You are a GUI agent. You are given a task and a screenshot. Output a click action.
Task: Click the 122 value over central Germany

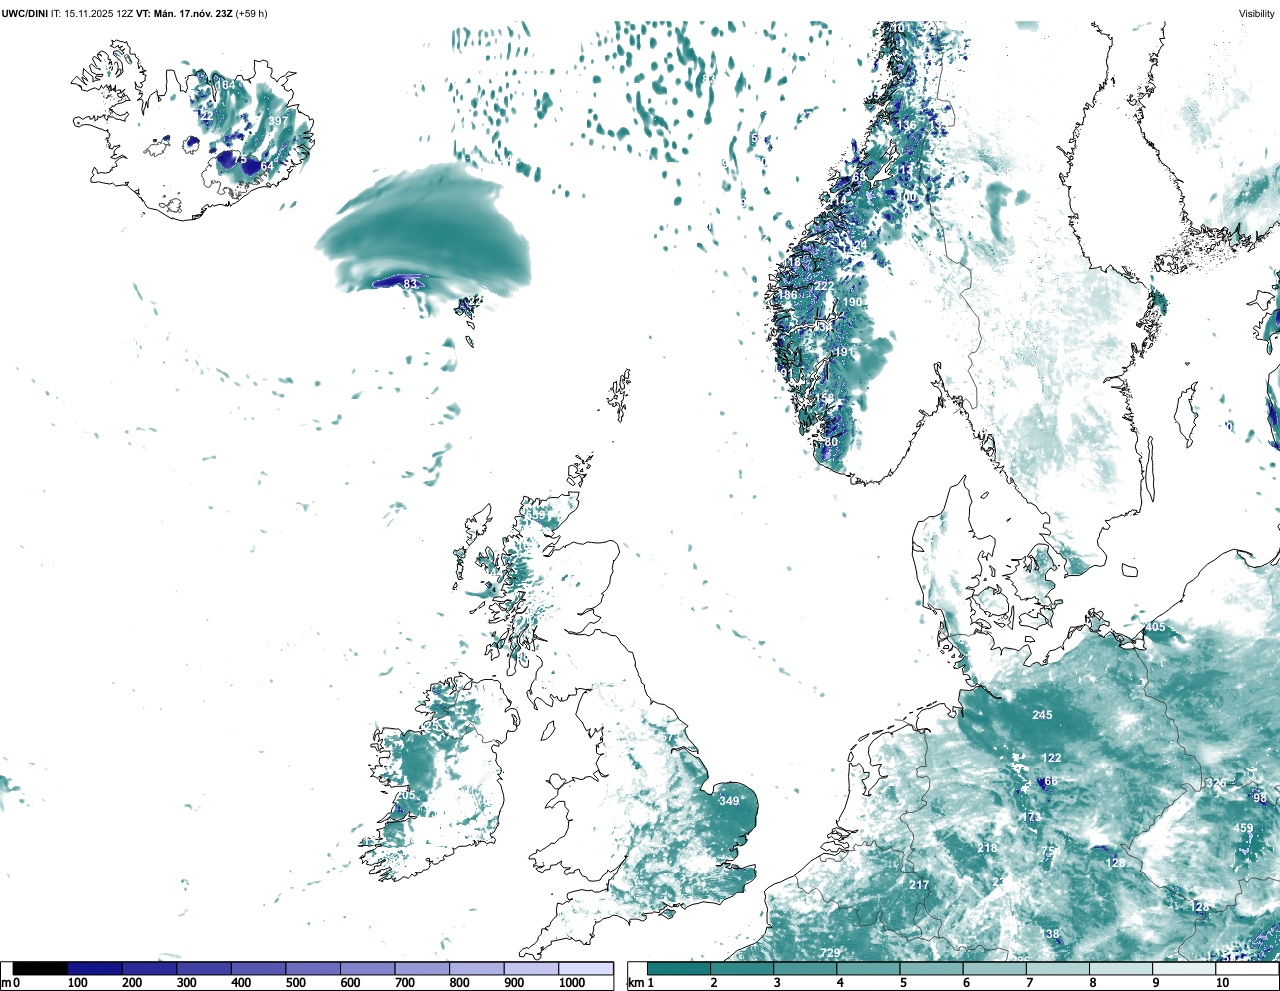(1051, 758)
